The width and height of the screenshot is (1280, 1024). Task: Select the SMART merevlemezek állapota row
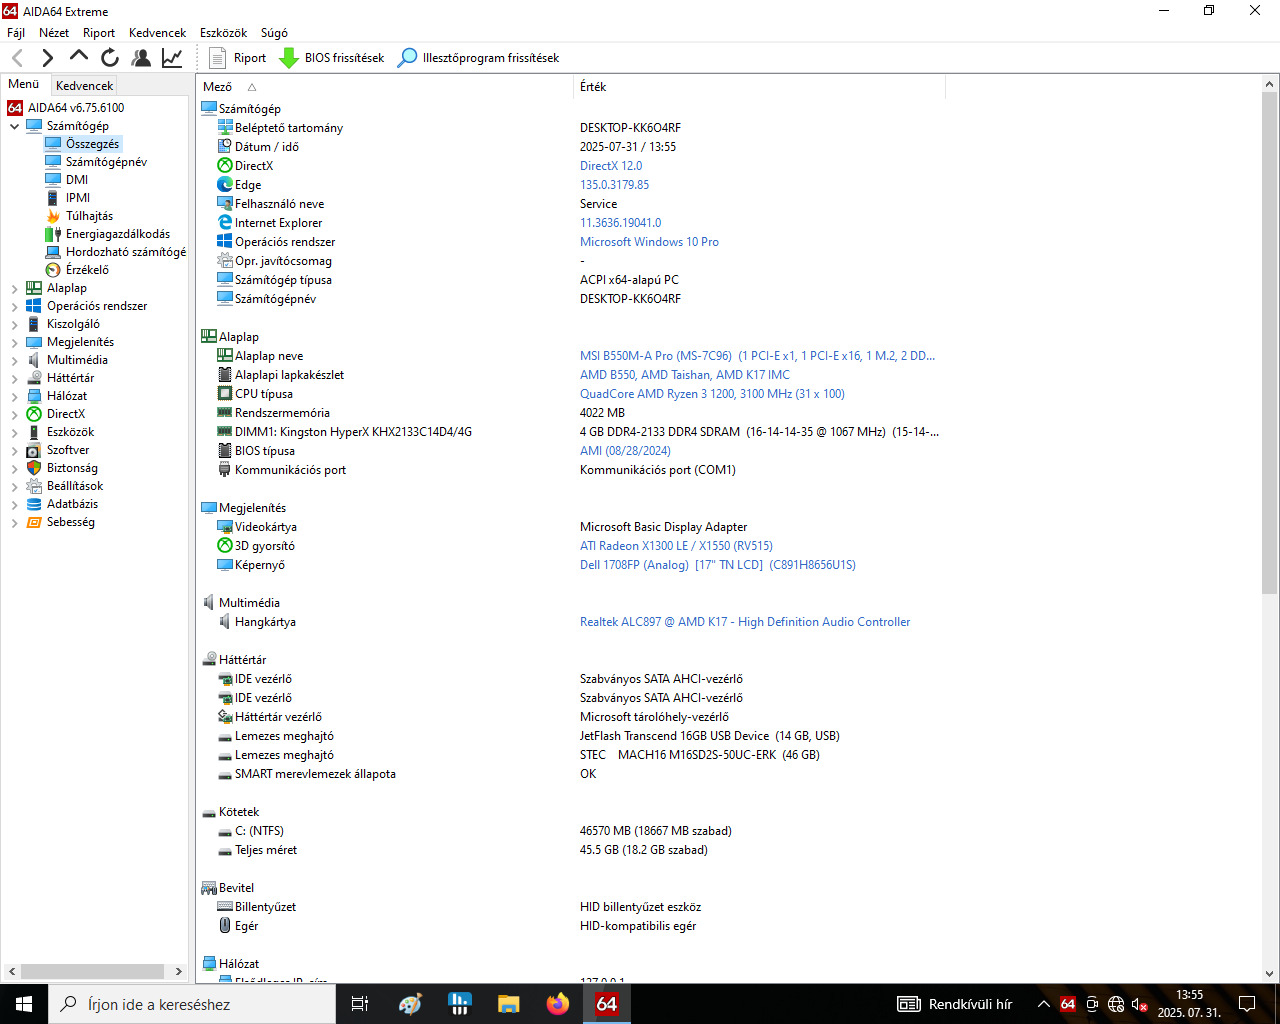[570, 774]
